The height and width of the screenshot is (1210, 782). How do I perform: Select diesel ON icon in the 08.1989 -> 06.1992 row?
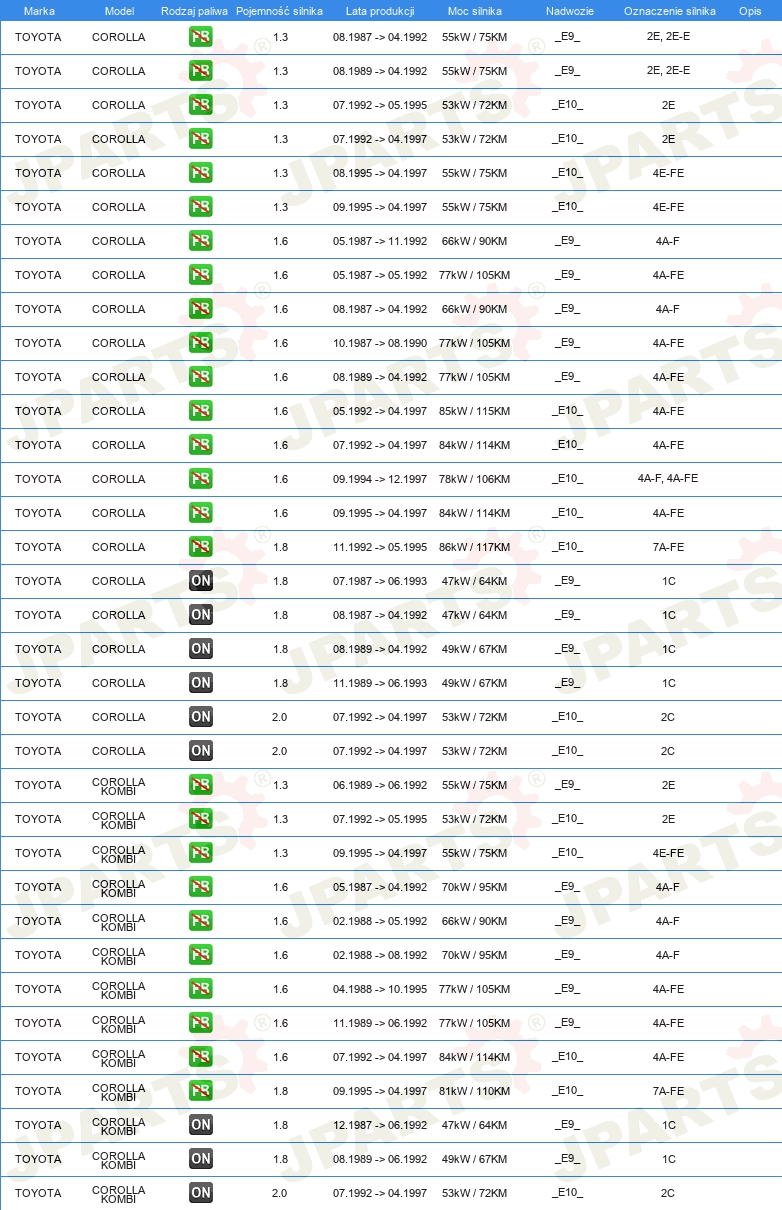click(201, 1159)
